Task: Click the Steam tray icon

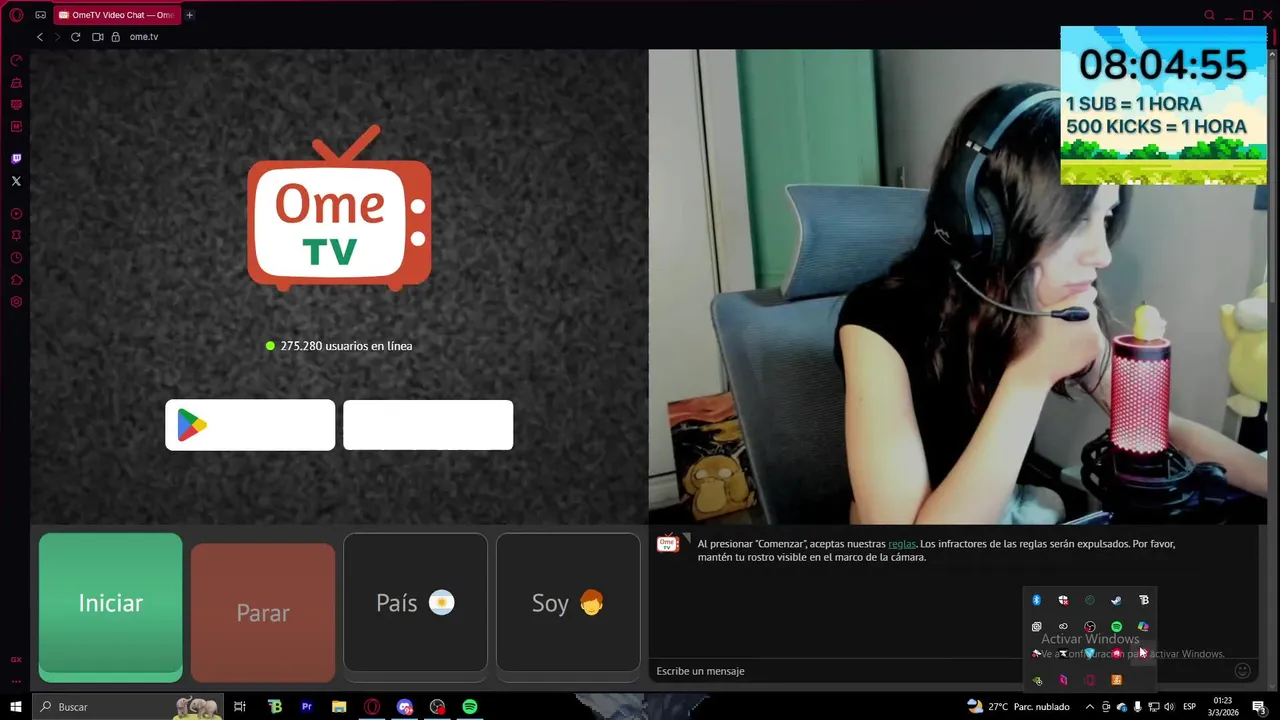Action: pos(1117,600)
